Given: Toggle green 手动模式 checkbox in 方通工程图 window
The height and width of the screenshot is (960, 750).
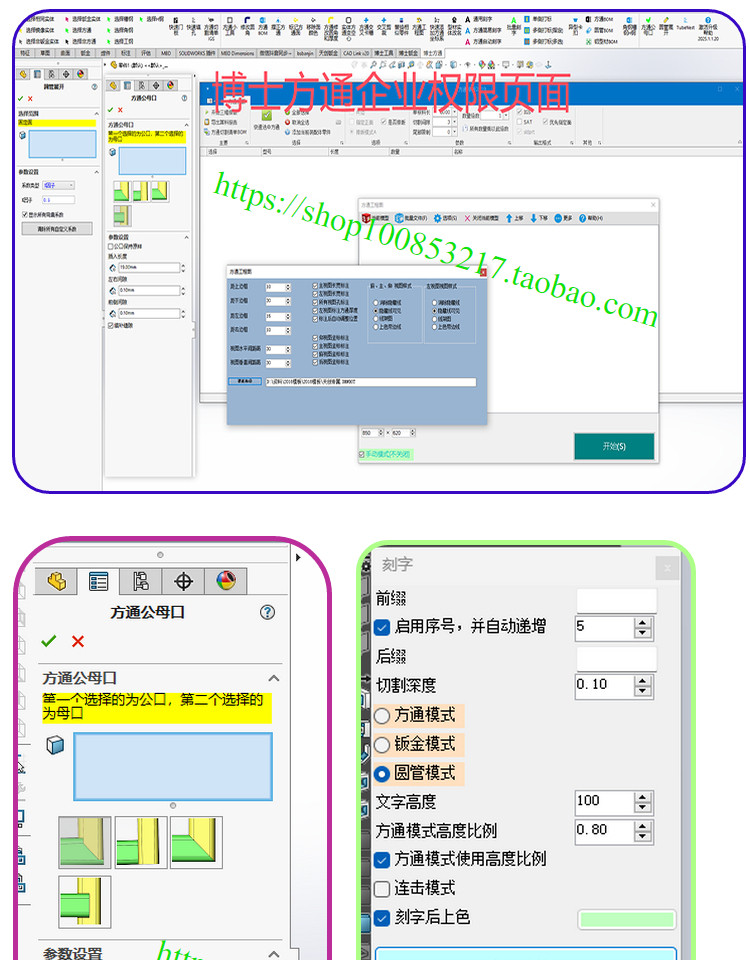Looking at the screenshot, I should [x=362, y=454].
